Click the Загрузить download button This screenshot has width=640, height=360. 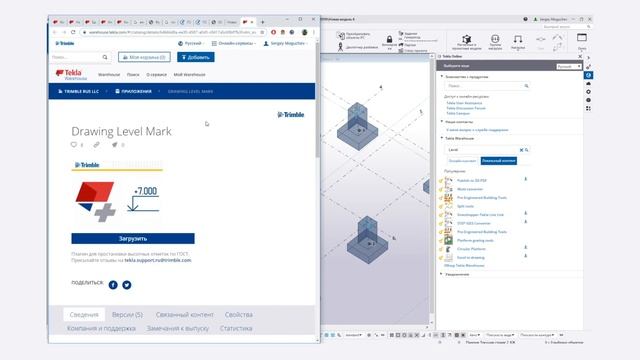[x=133, y=238]
